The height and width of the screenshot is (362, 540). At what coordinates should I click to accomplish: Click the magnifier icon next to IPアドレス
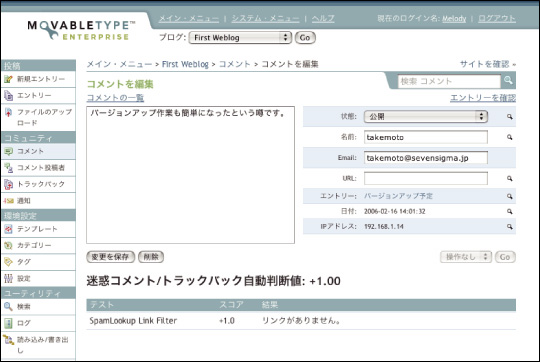click(x=509, y=227)
